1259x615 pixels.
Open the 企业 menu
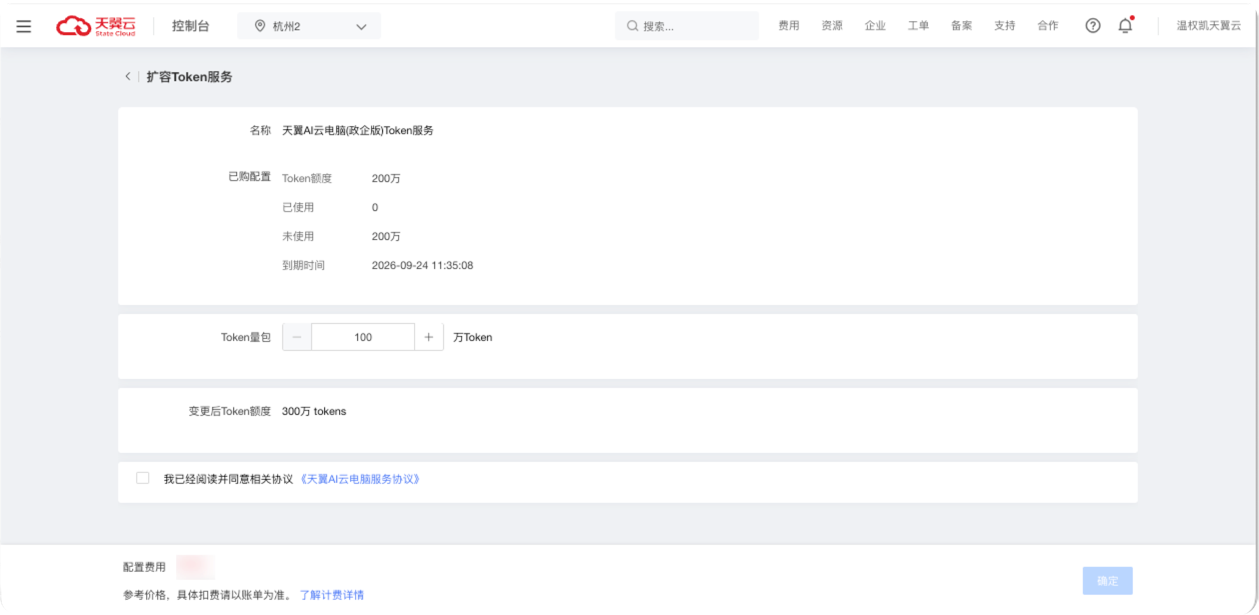875,26
